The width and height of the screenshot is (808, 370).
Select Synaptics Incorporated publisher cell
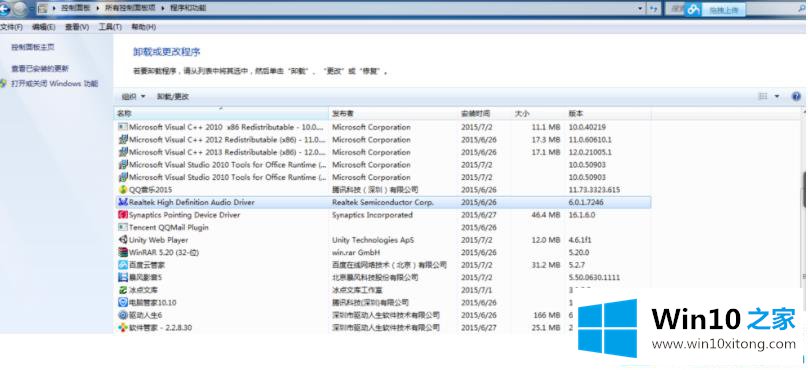click(x=372, y=215)
